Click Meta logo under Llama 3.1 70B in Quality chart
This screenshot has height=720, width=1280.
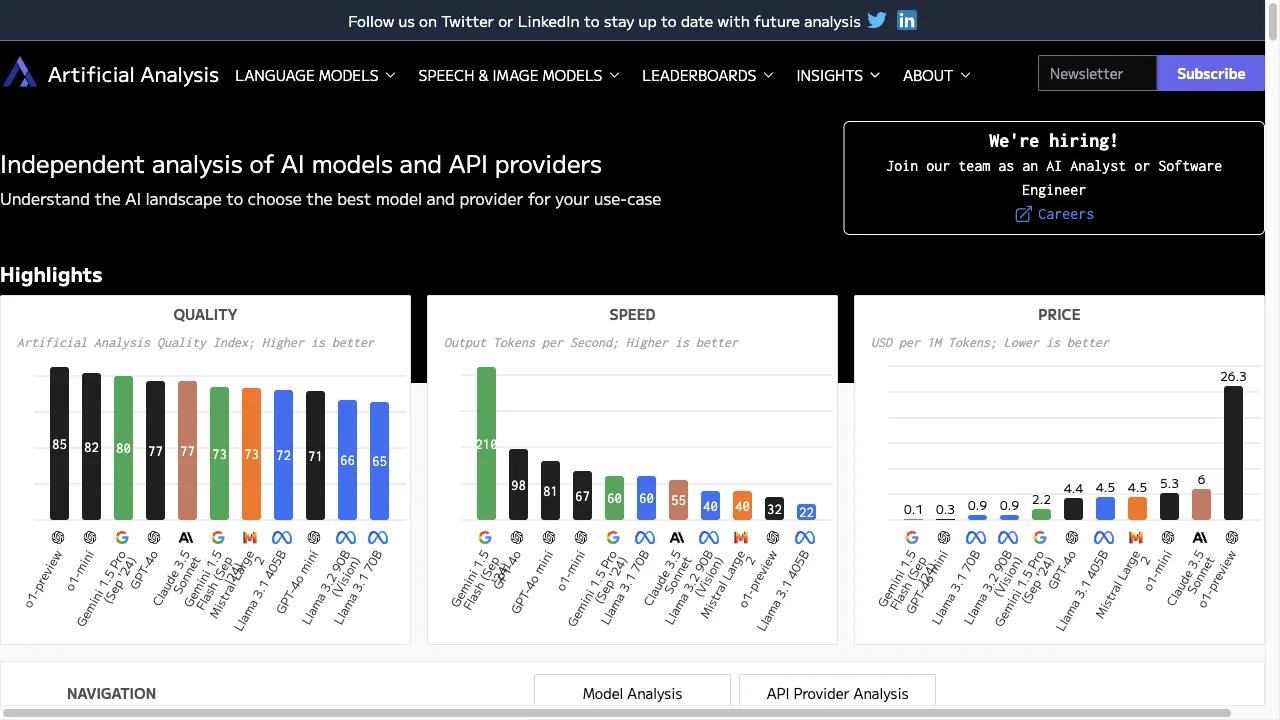[378, 538]
